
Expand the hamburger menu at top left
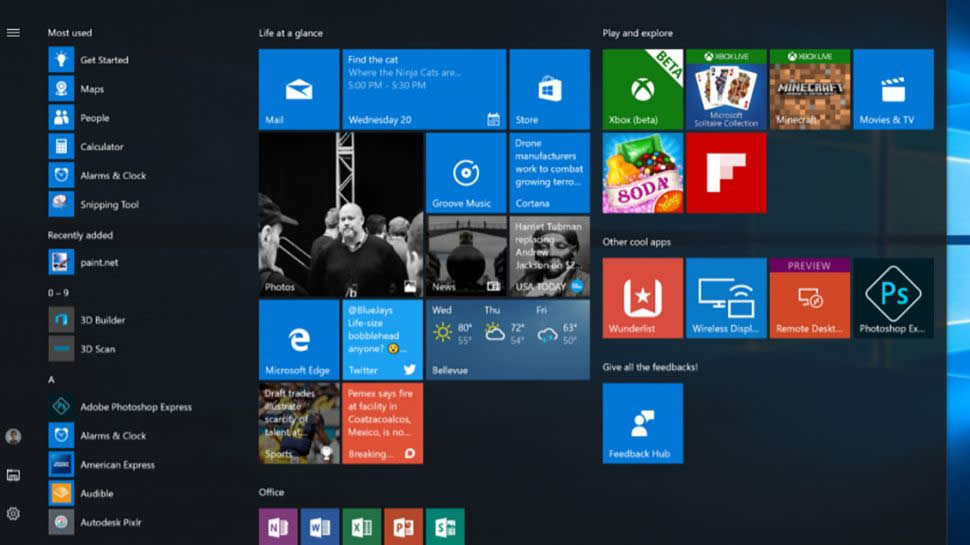click(13, 33)
